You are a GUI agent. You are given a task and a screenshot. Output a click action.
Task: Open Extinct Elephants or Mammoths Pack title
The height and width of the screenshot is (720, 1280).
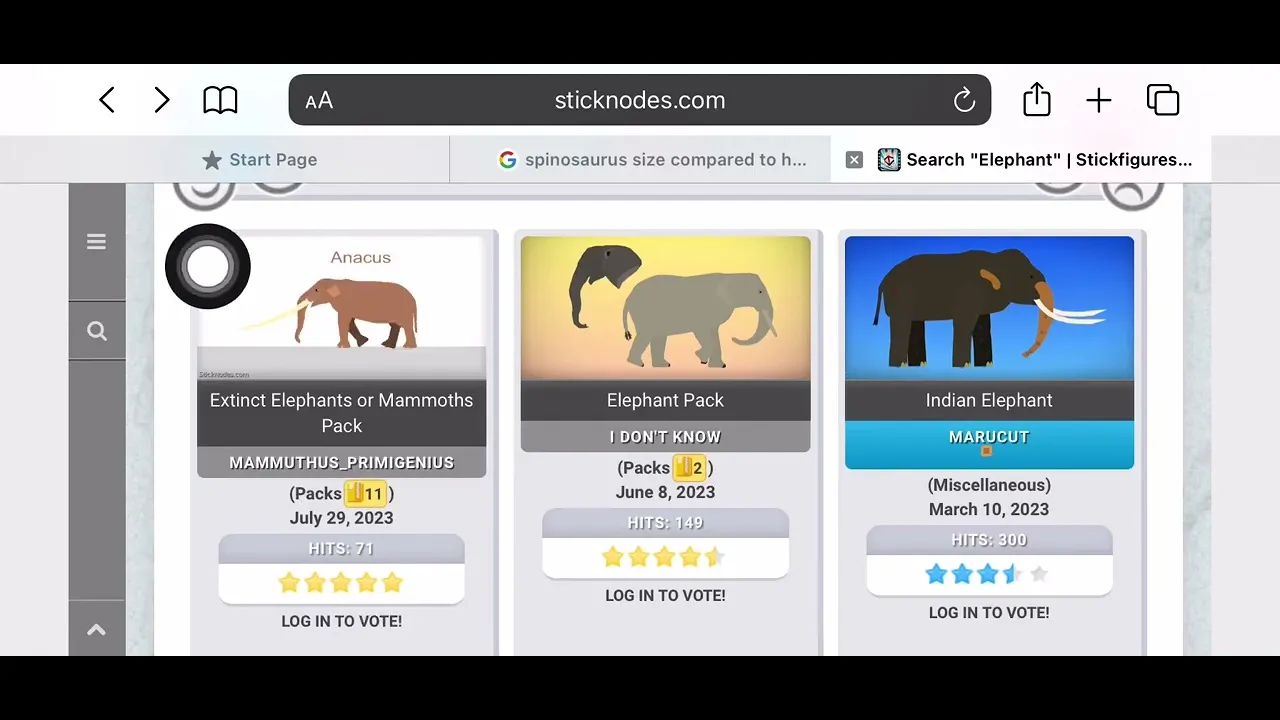pyautogui.click(x=342, y=413)
